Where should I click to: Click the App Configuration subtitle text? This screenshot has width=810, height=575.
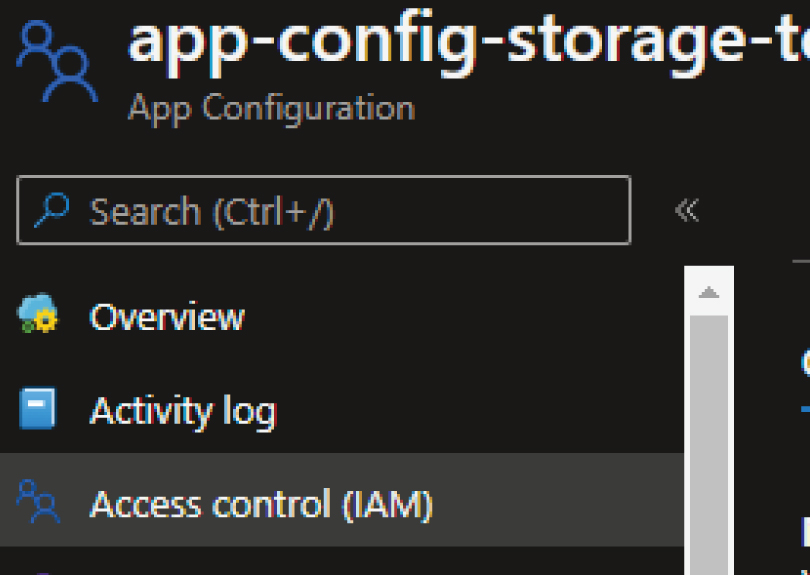tap(271, 108)
